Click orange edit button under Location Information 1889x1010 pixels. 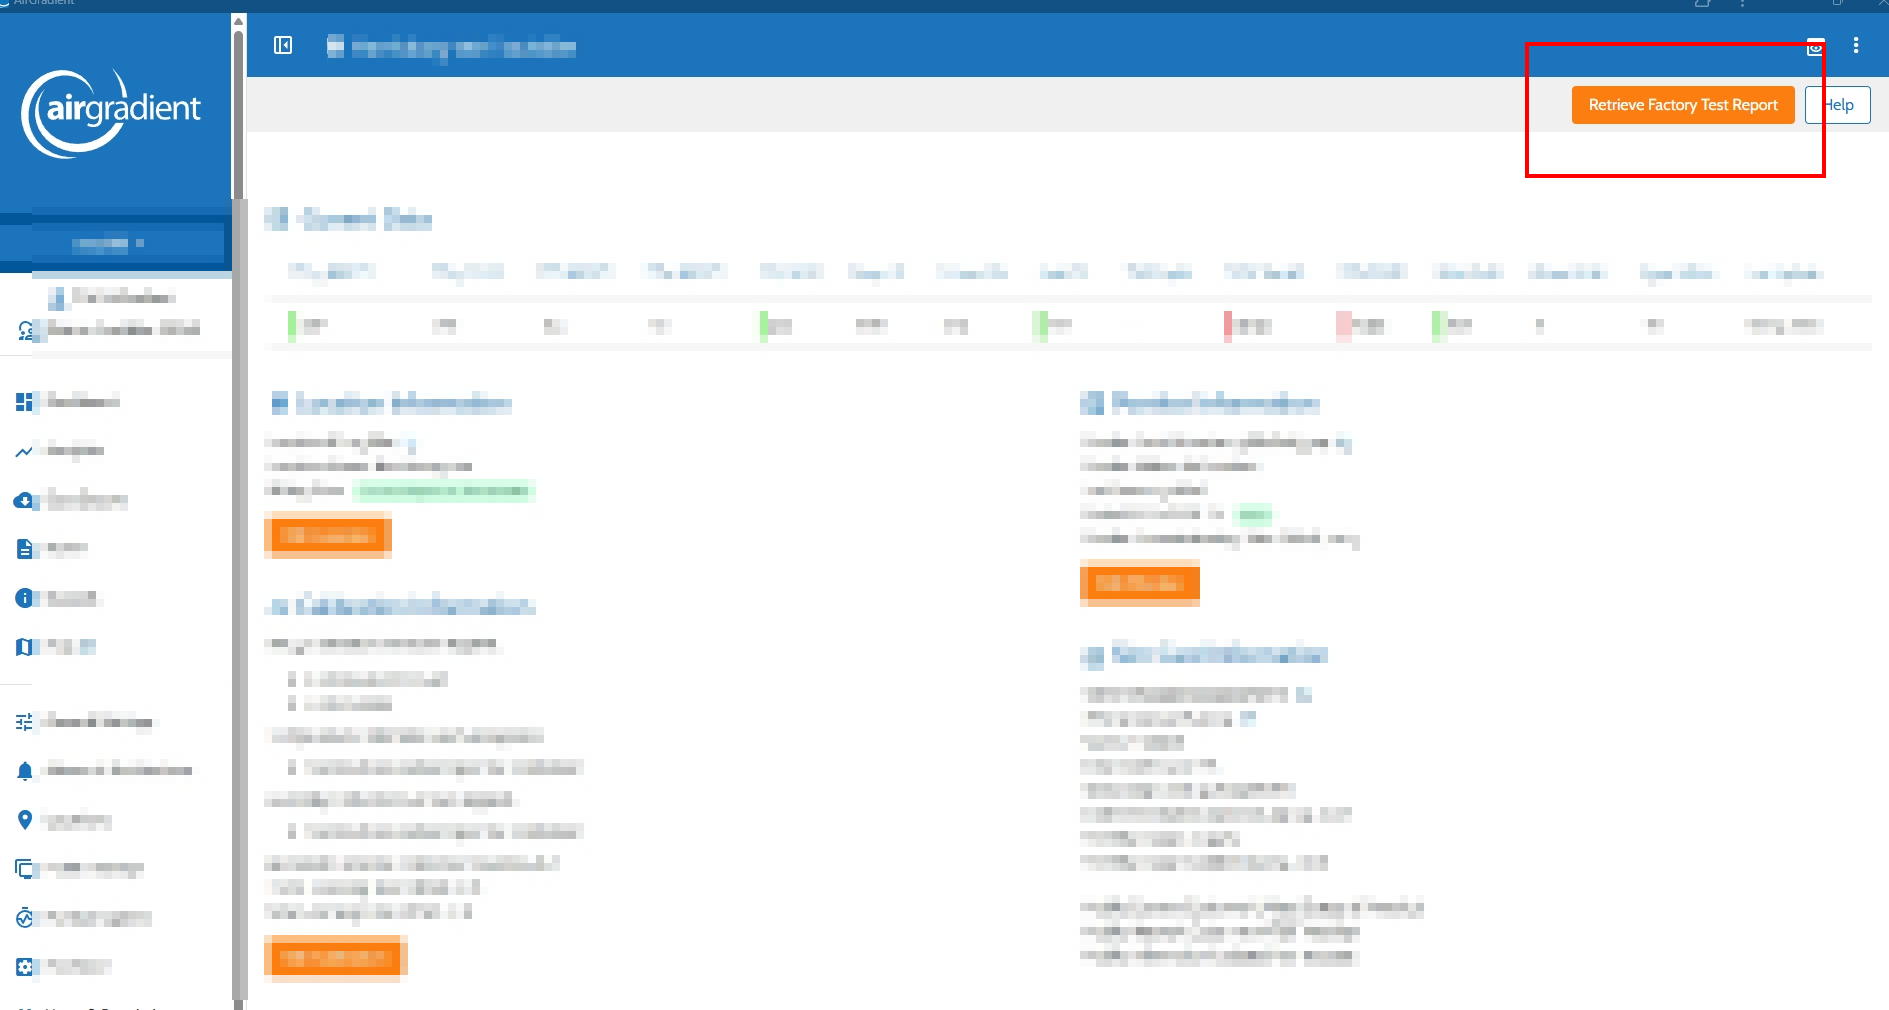click(x=327, y=536)
